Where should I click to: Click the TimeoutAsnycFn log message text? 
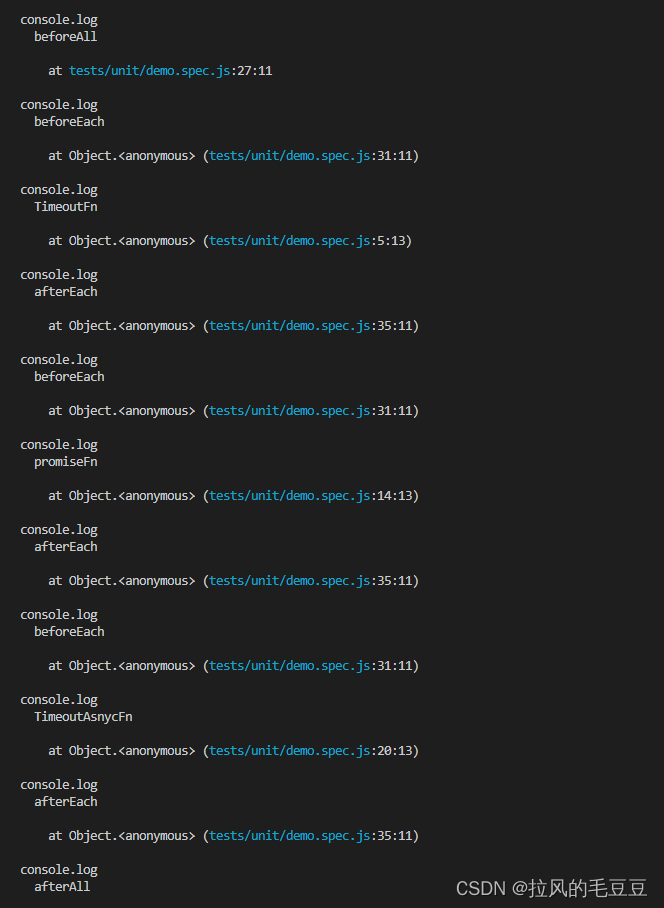[x=83, y=717]
